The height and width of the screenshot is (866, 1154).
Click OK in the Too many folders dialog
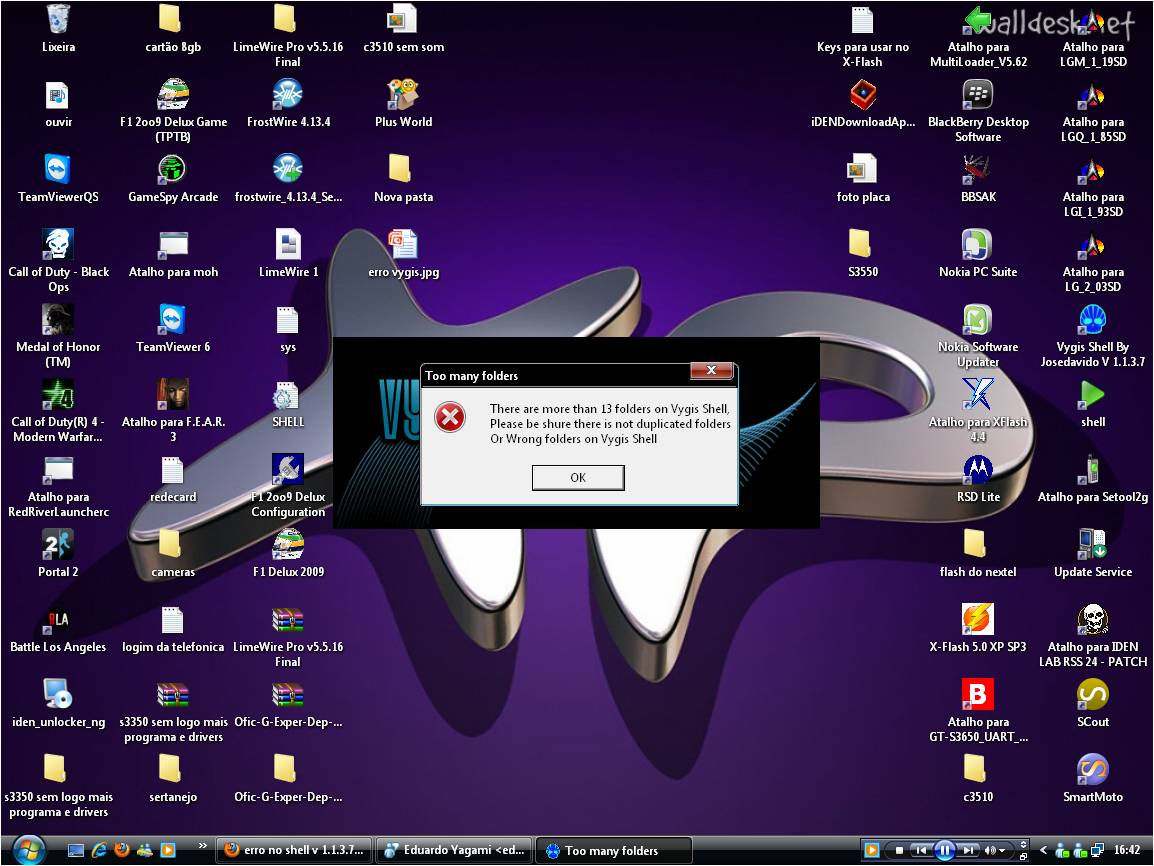(x=578, y=478)
